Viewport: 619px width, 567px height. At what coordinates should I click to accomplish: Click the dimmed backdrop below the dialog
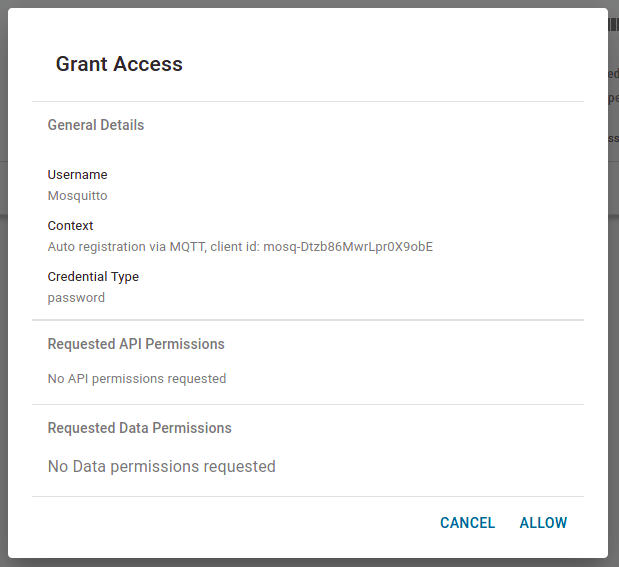click(x=300, y=562)
